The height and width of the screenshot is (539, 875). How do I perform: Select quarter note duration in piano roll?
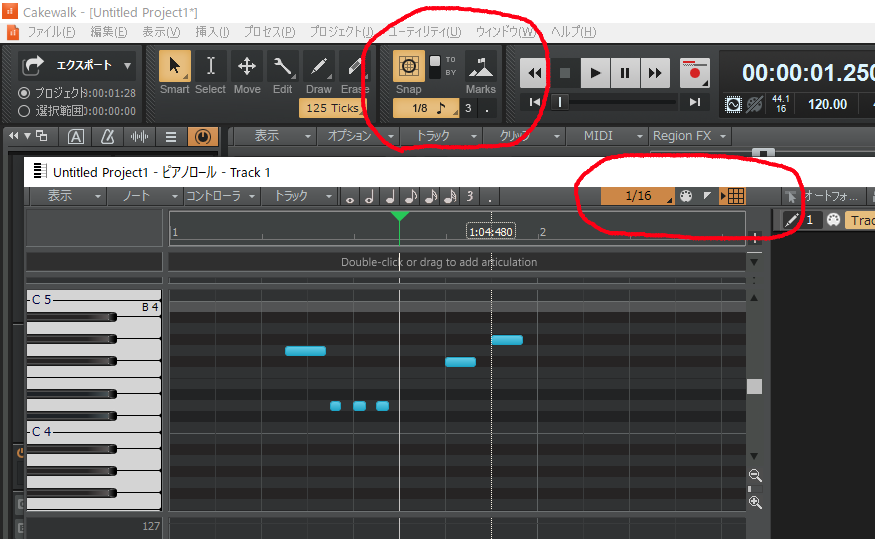click(390, 196)
